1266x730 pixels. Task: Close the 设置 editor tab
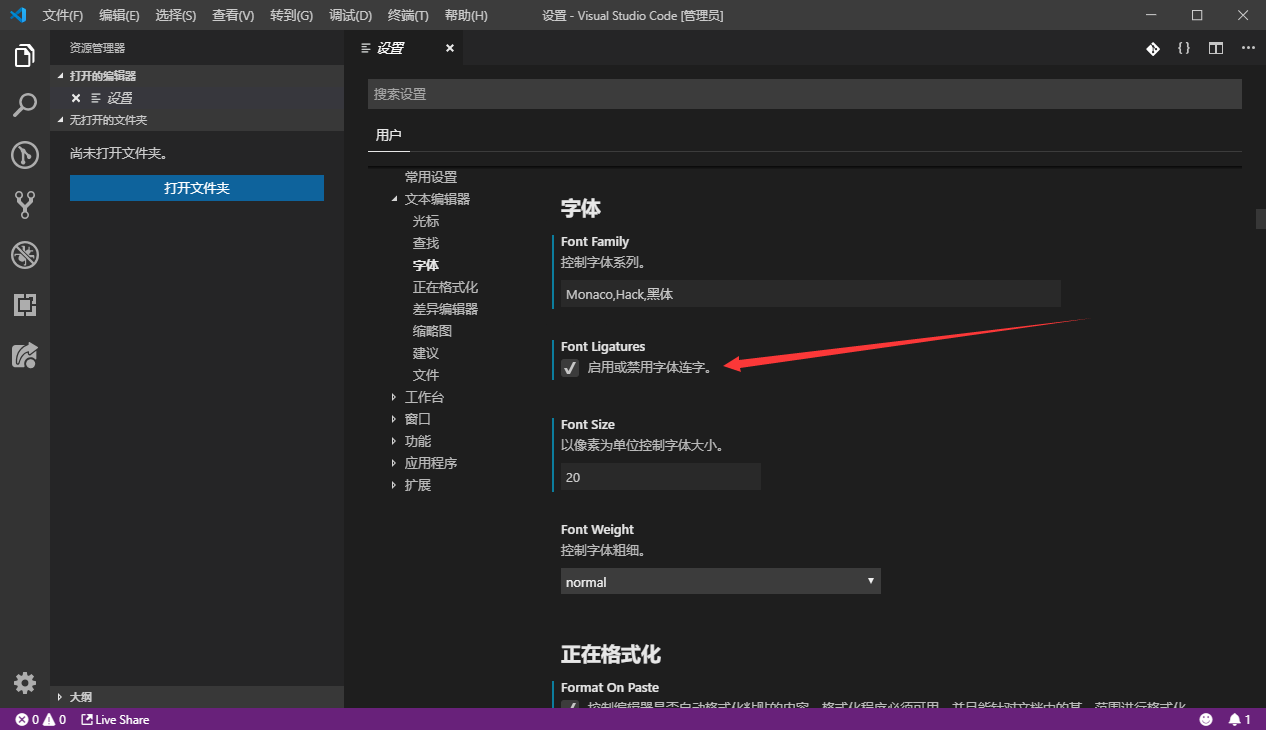click(449, 48)
